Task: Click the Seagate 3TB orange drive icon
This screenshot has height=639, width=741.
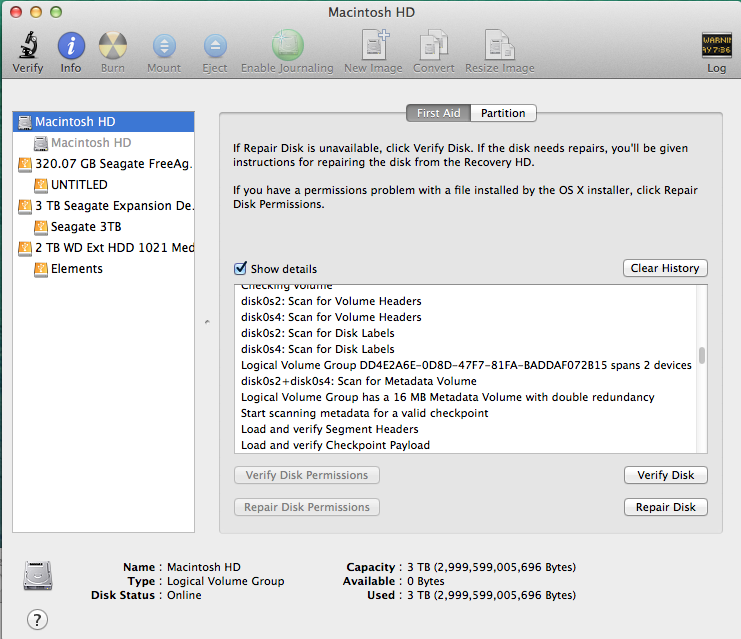Action: (41, 227)
